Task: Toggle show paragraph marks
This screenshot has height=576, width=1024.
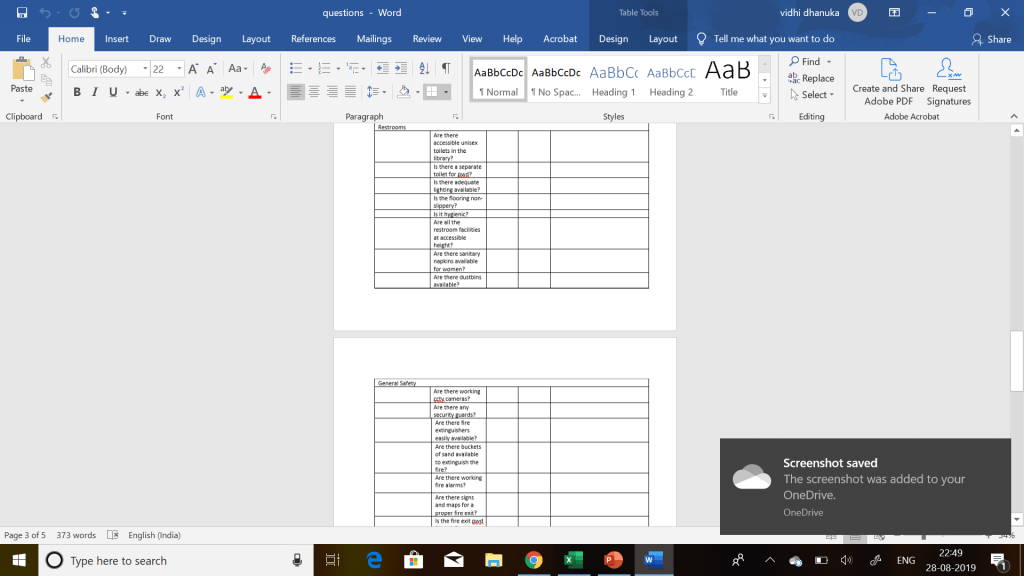Action: pos(446,69)
